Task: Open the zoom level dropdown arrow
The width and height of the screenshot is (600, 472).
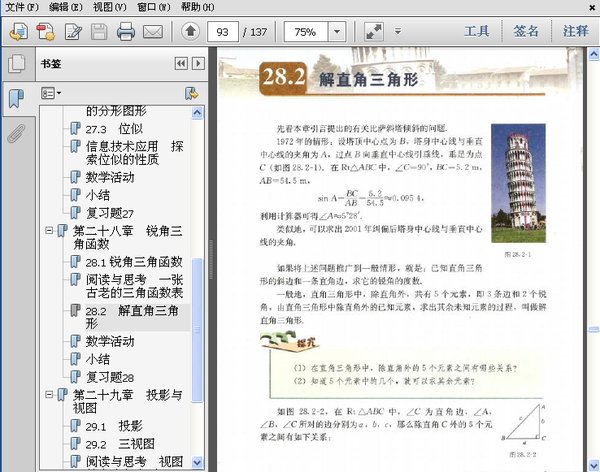Action: [x=337, y=31]
